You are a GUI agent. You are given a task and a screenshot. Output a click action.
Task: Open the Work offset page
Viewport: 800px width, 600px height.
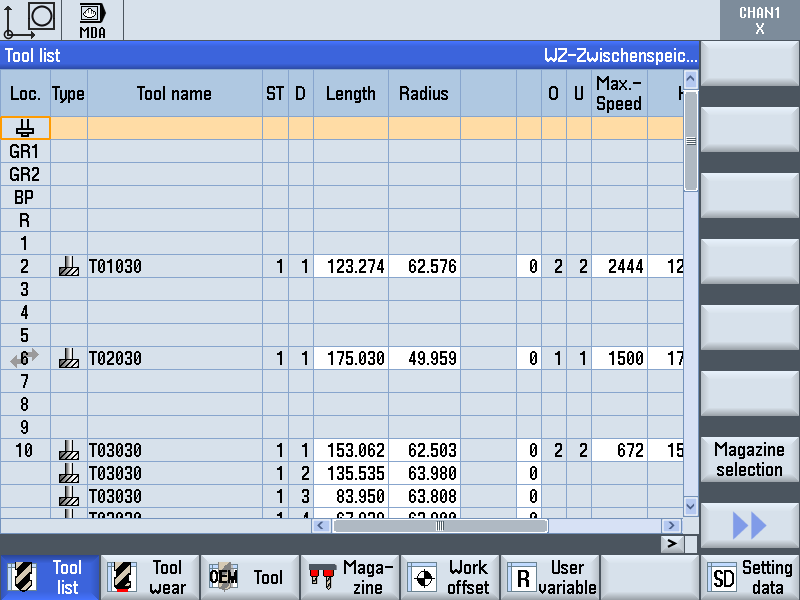point(450,577)
